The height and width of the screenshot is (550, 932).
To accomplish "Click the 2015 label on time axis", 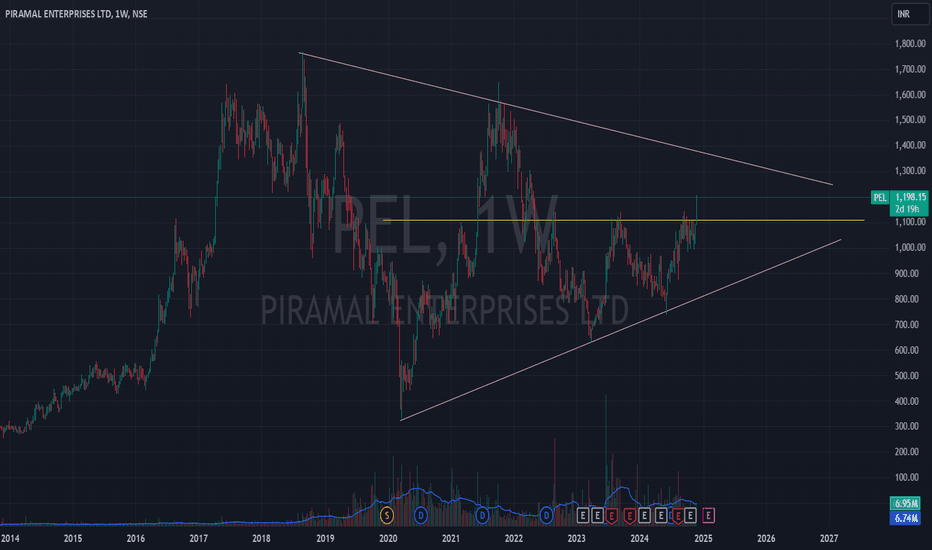I will coord(73,539).
